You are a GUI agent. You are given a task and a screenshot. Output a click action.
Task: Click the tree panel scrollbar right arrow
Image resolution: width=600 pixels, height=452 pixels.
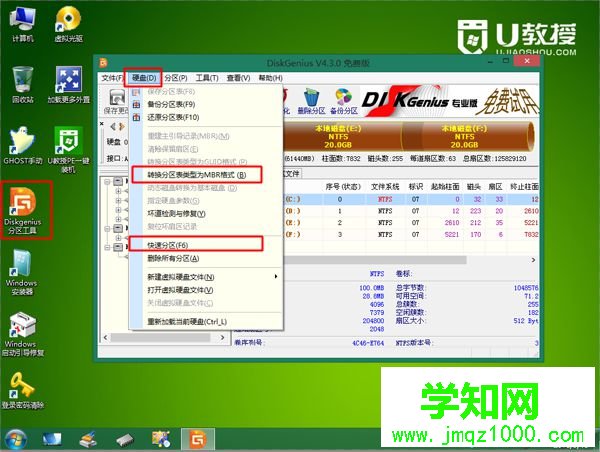point(222,338)
